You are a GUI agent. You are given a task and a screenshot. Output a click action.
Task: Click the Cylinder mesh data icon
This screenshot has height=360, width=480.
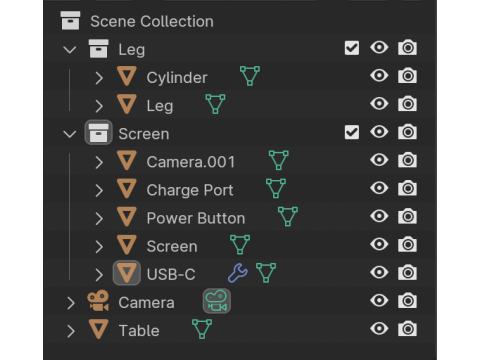click(x=250, y=76)
